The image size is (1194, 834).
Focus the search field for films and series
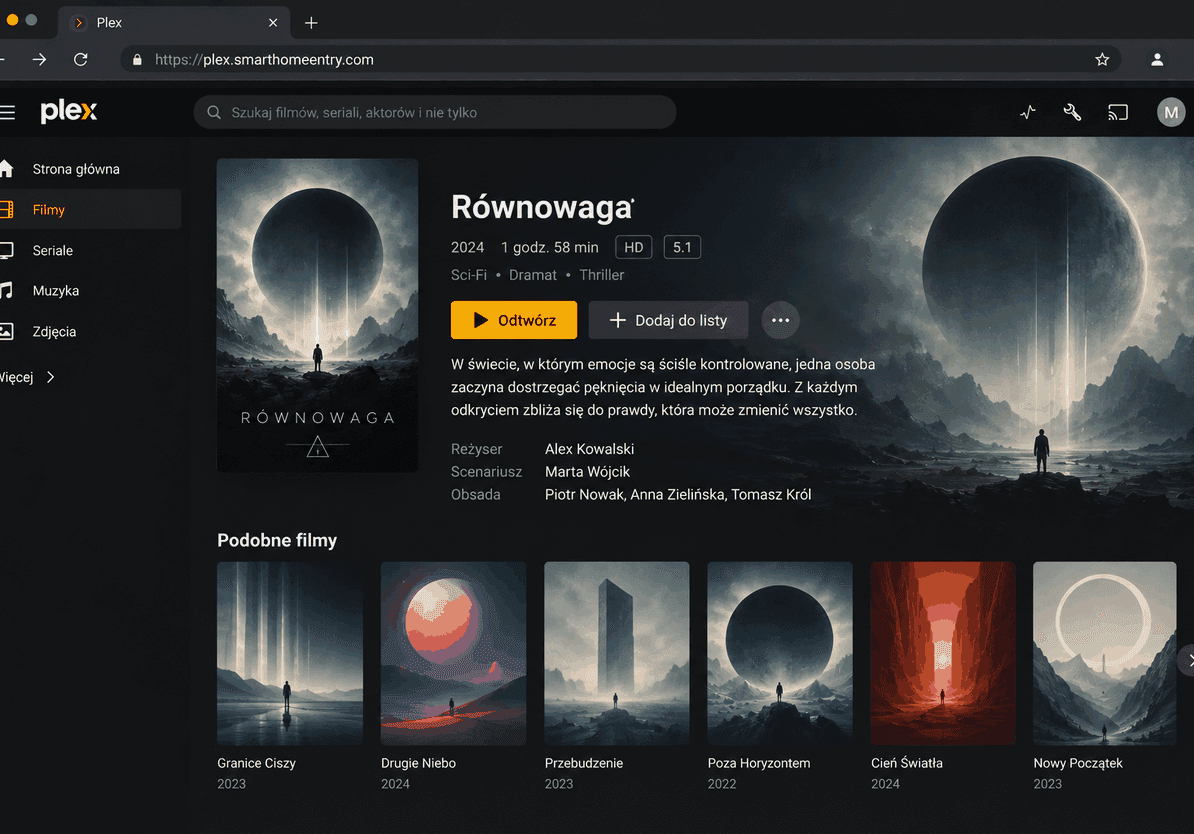pos(435,113)
